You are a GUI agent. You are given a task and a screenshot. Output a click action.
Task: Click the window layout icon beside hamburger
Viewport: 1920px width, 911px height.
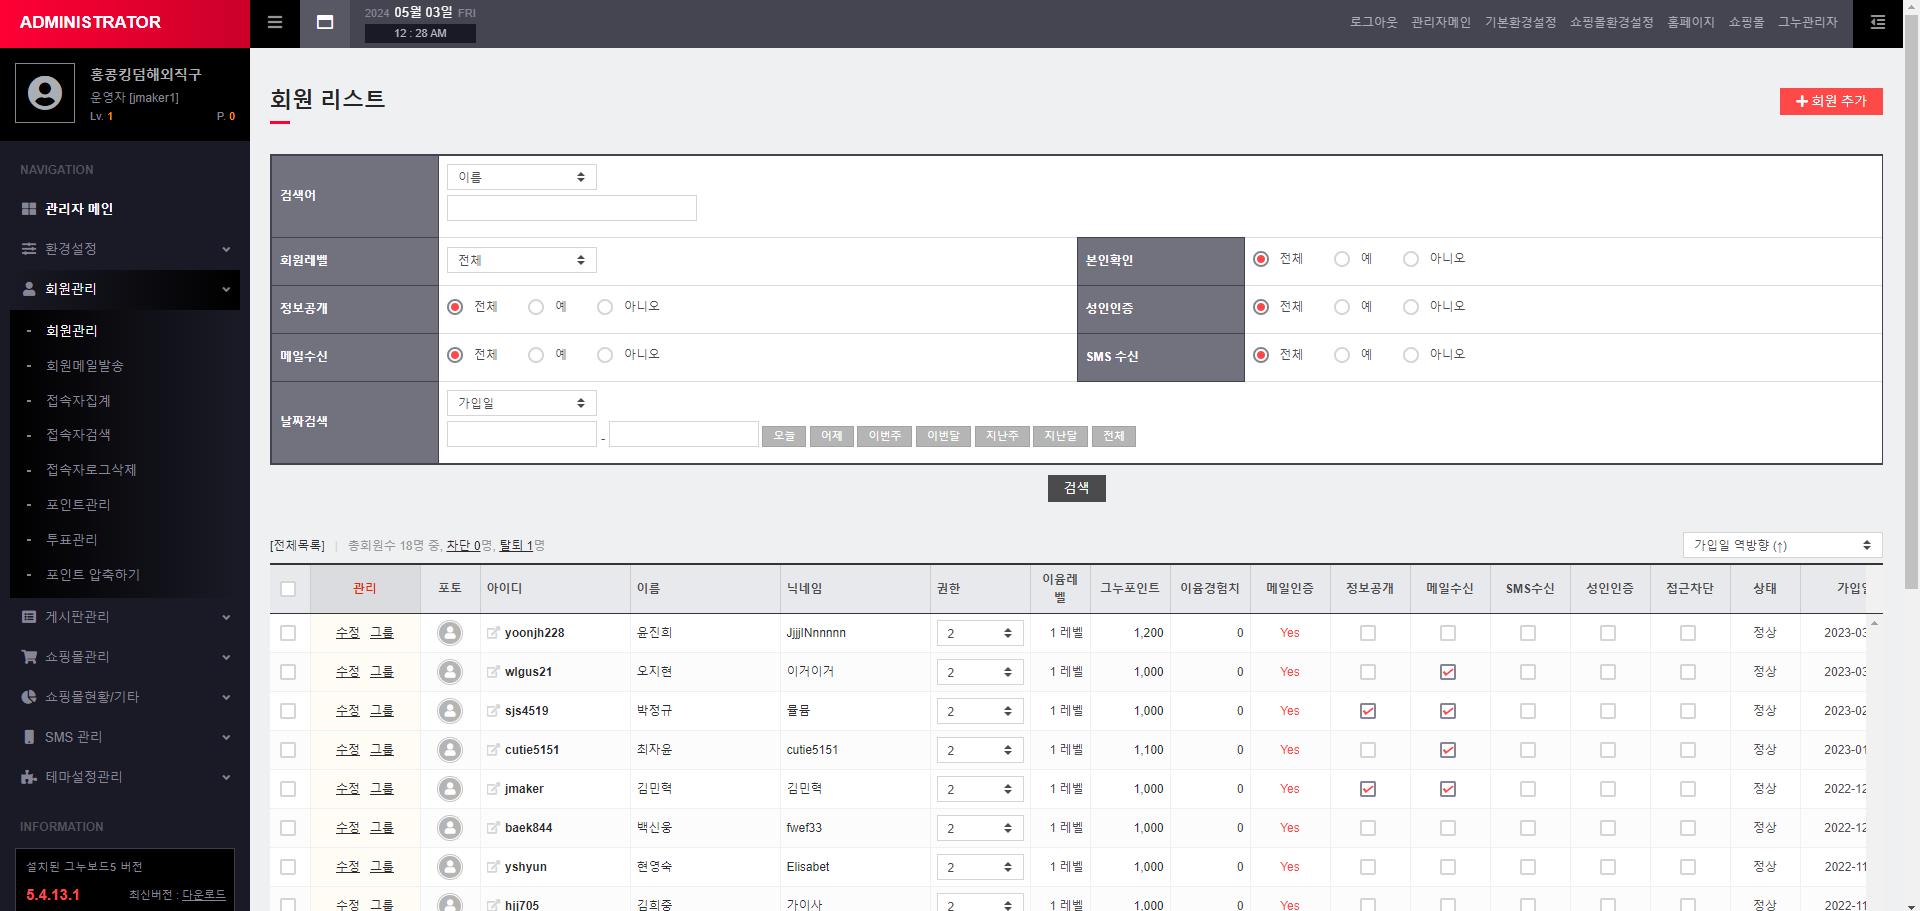click(325, 23)
